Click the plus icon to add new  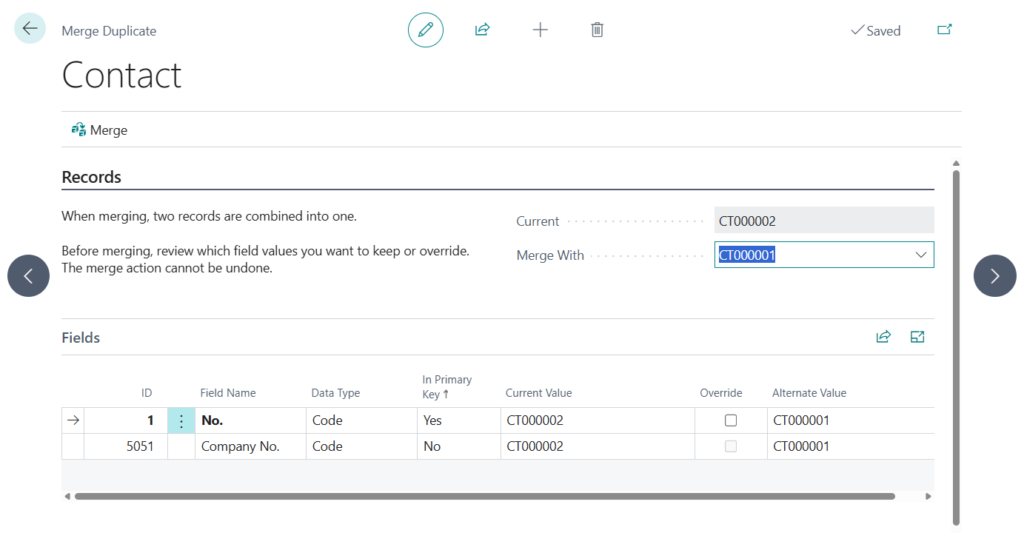click(x=540, y=30)
